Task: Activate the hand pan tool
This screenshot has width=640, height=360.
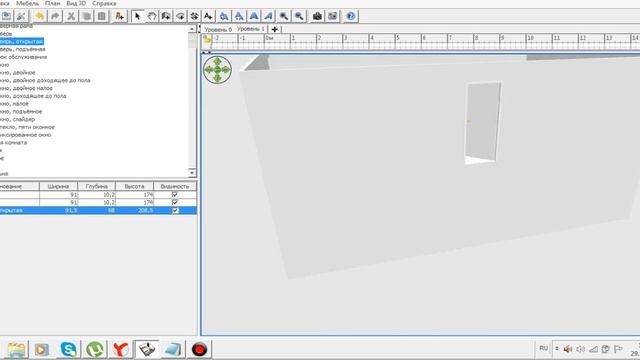Action: (x=151, y=16)
